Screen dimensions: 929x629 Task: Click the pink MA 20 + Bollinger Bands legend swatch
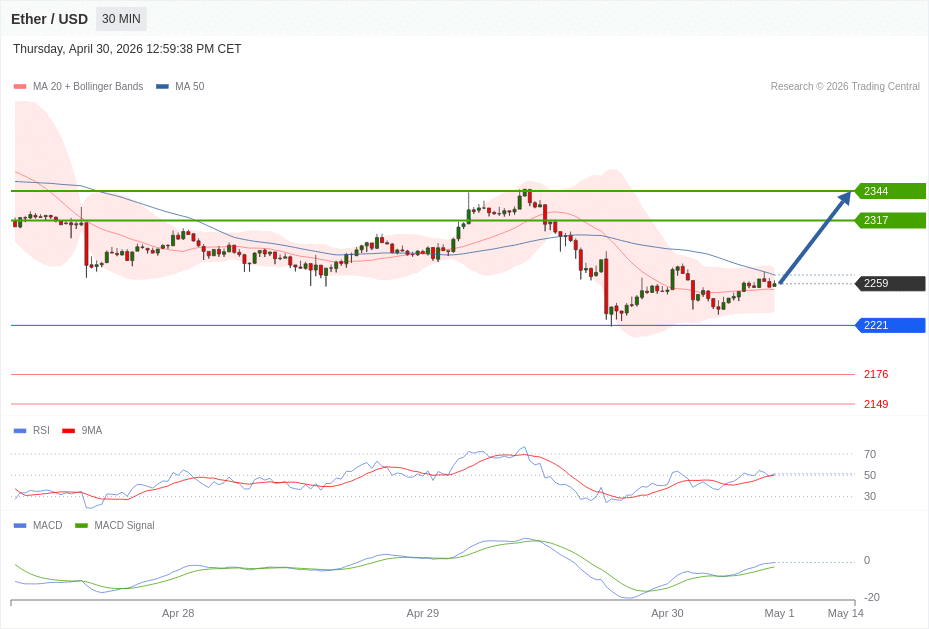point(20,87)
